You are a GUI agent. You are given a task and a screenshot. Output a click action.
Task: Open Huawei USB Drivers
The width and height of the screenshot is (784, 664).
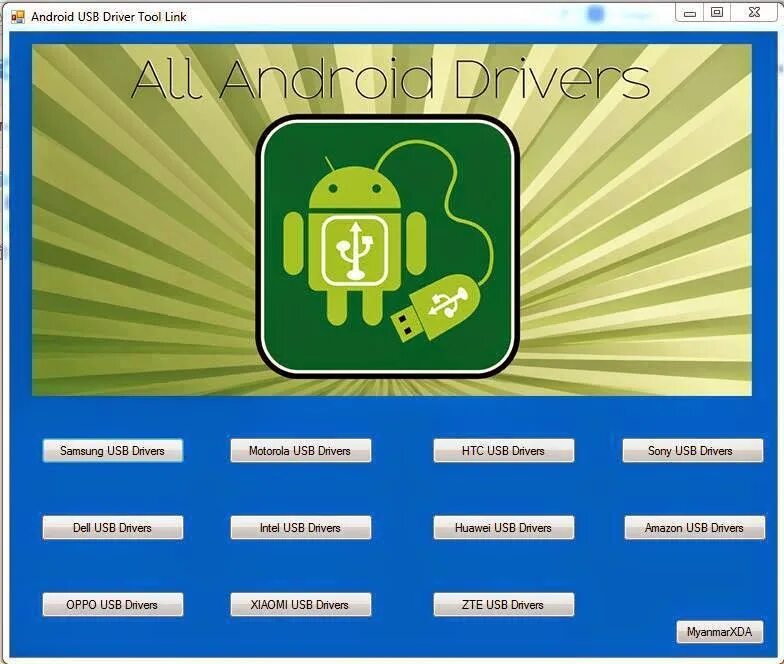coord(504,528)
